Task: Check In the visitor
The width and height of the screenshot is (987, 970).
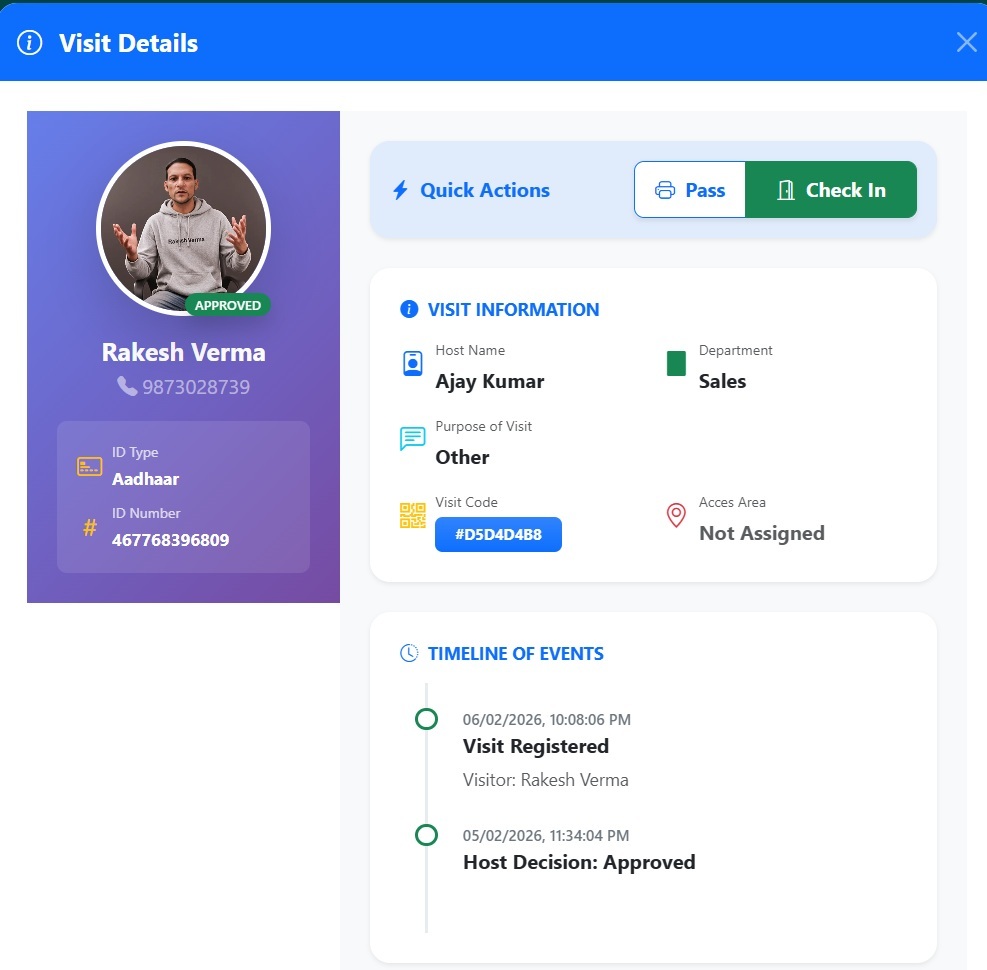Action: click(831, 190)
